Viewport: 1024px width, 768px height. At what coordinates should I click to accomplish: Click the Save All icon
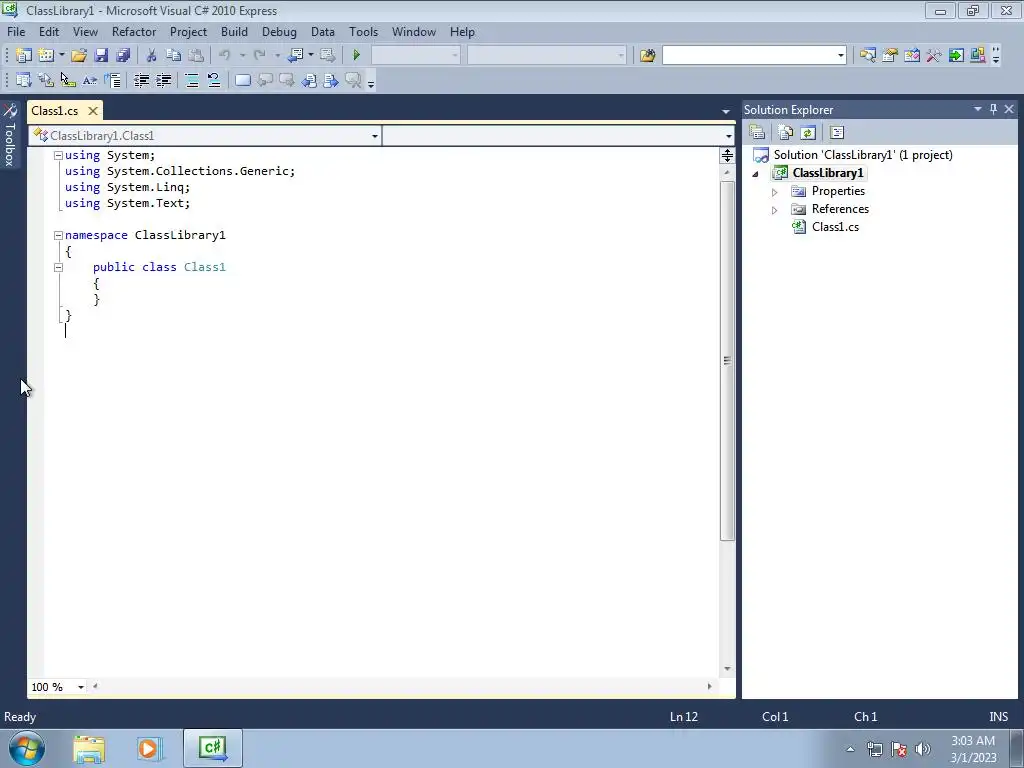tap(123, 56)
